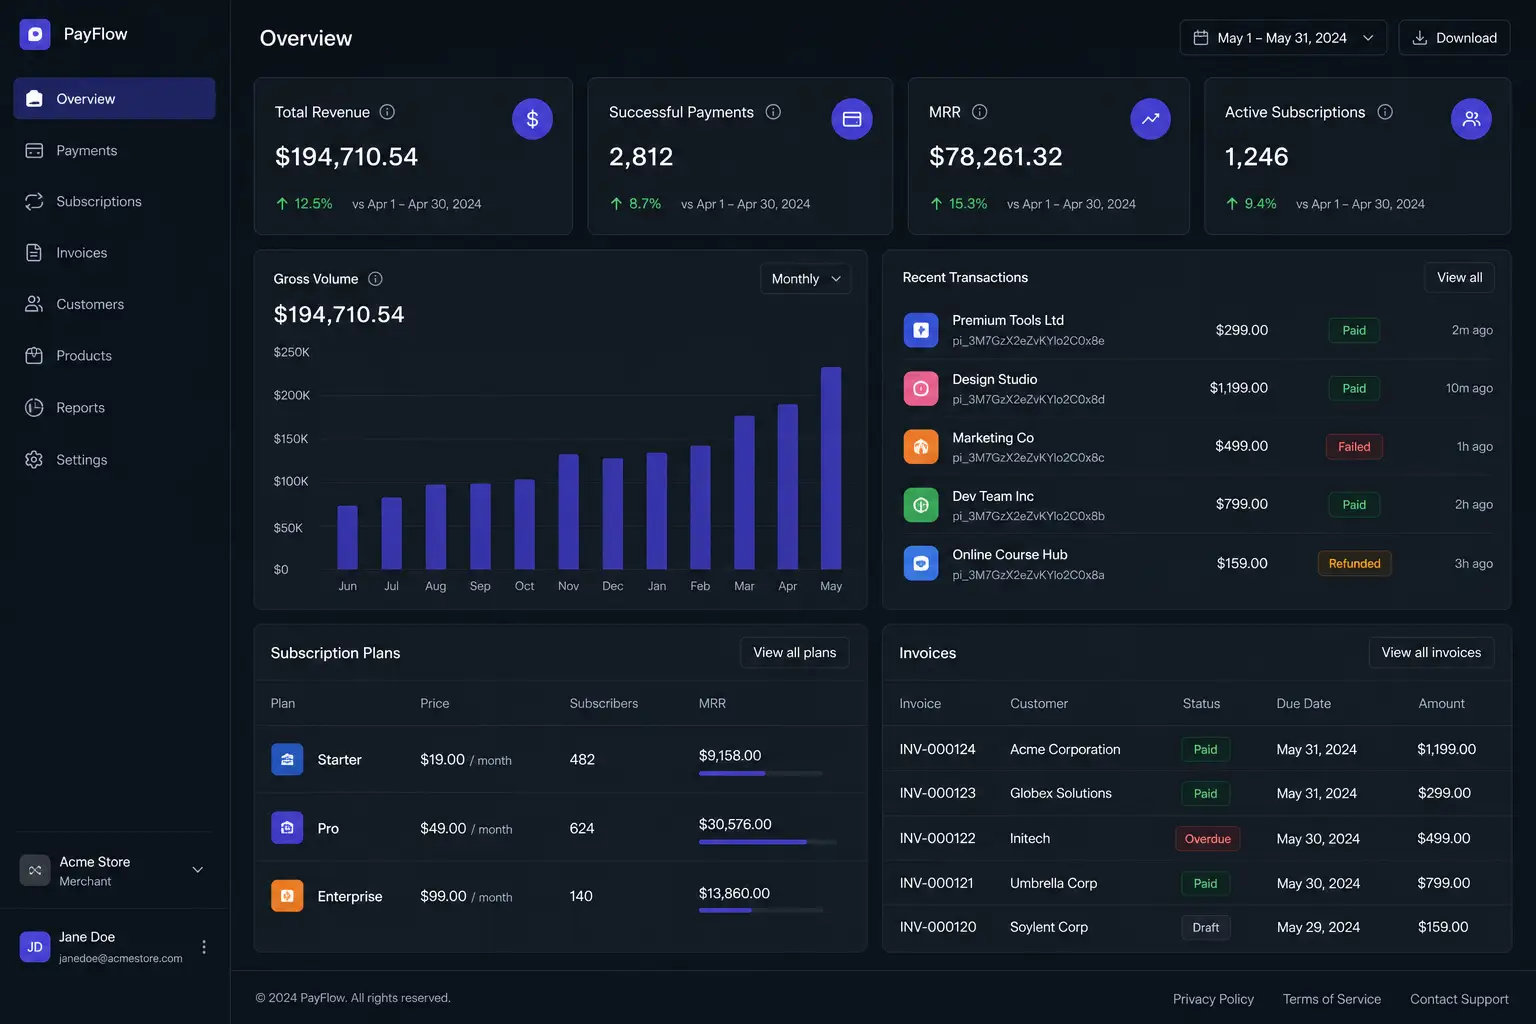Viewport: 1536px width, 1024px height.
Task: Click the users Active Subscriptions icon
Action: (1471, 119)
